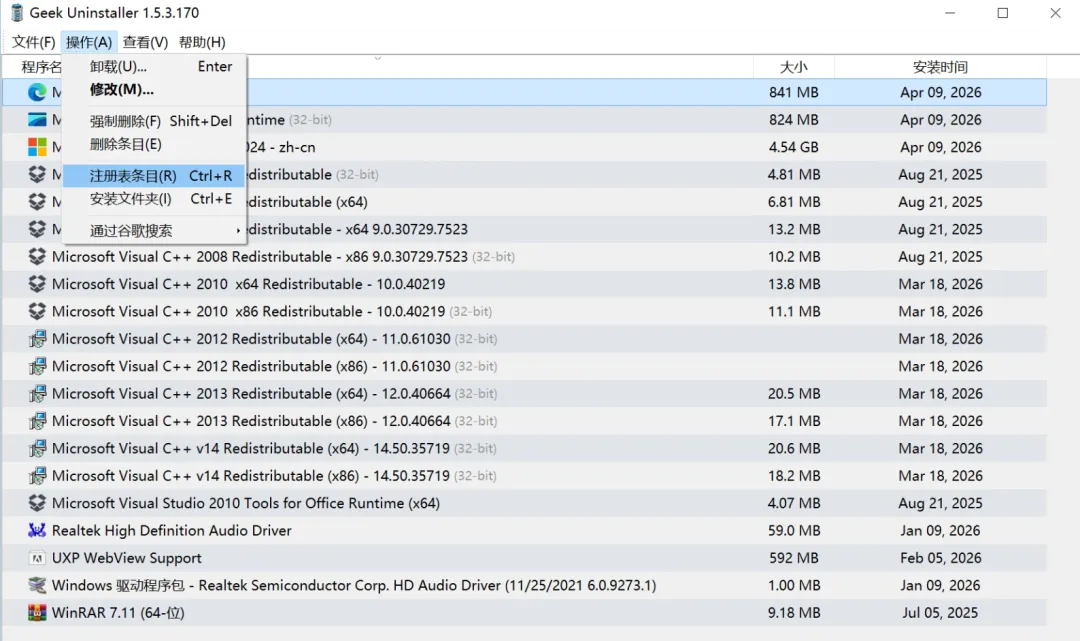Select Visual C++ 2012 Redistributable (x86) 11.0.61030
The width and height of the screenshot is (1080, 641).
pyautogui.click(x=525, y=366)
